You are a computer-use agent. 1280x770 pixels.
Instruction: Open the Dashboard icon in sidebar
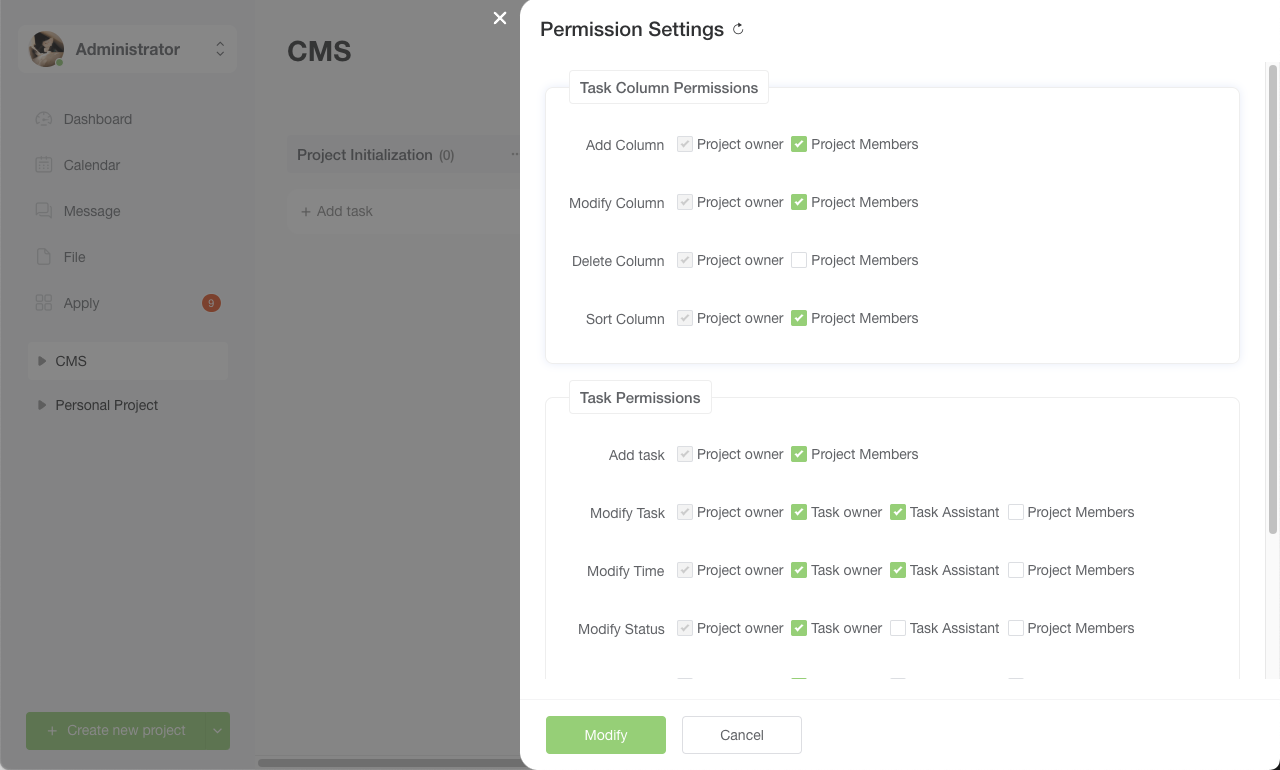tap(44, 119)
